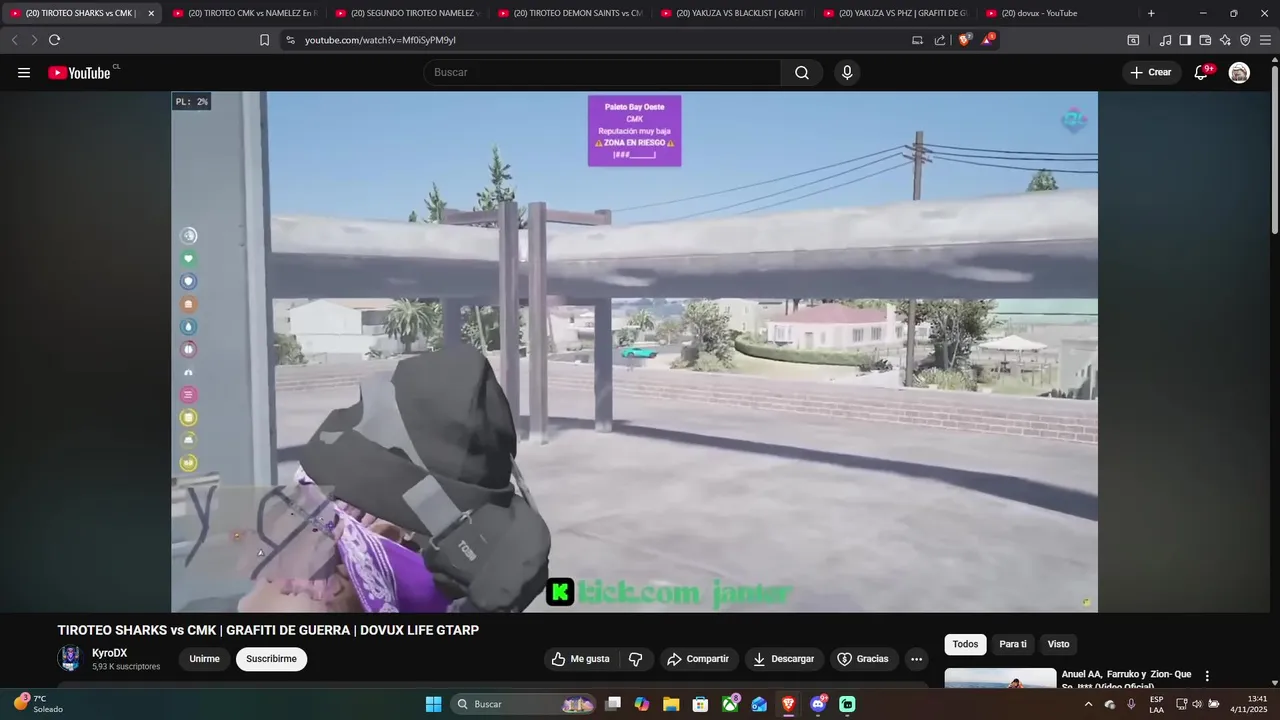This screenshot has width=1280, height=720.
Task: Close the TIROTEO SHARKS vs CMK tab
Action: pos(151,13)
